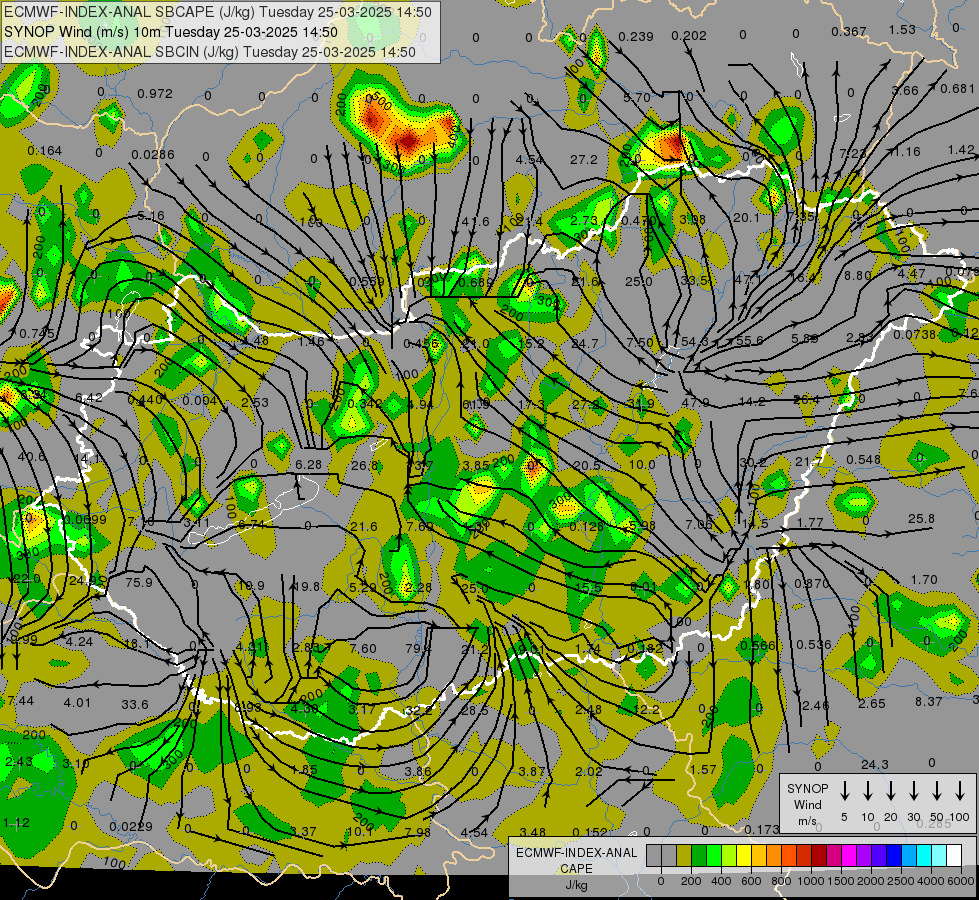Click the map value 0.164
The width and height of the screenshot is (979, 900).
pyautogui.click(x=44, y=151)
